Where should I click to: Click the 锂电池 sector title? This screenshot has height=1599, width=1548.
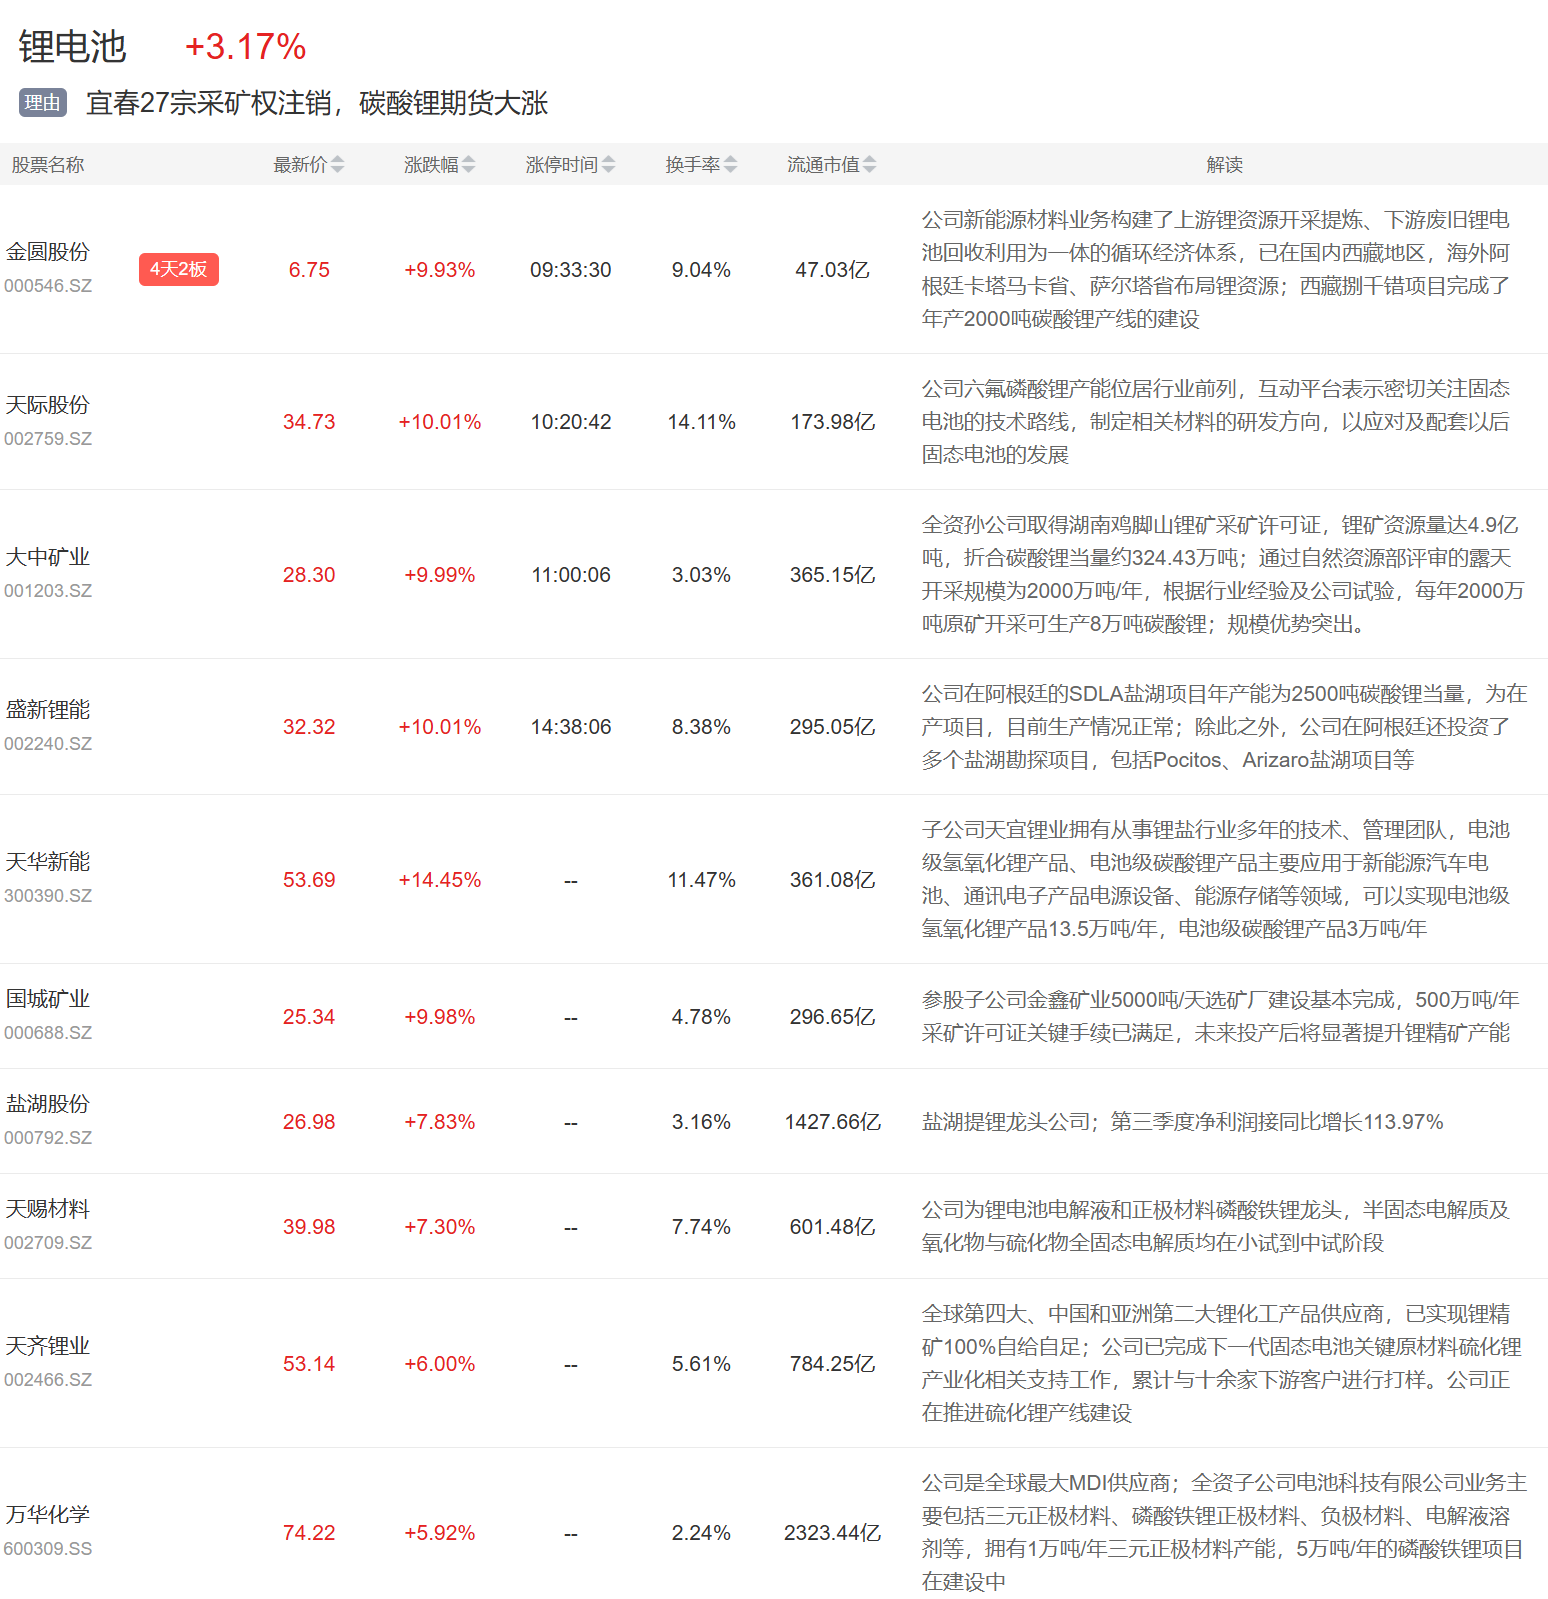pyautogui.click(x=72, y=47)
